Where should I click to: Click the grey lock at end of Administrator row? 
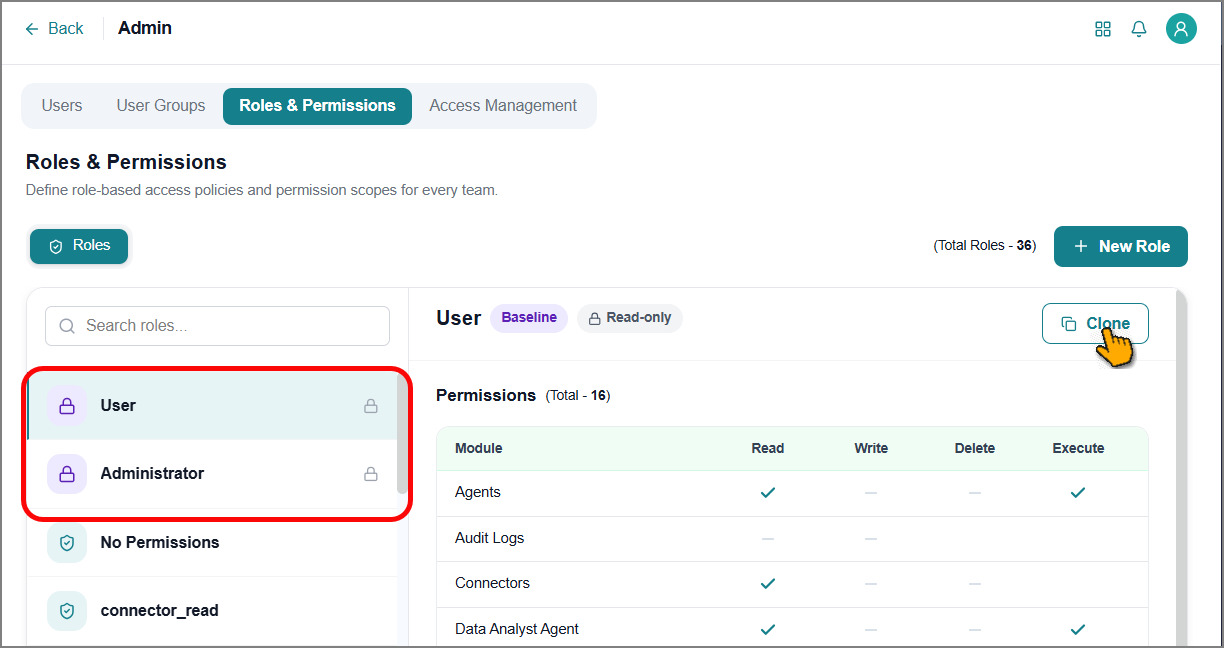click(371, 474)
